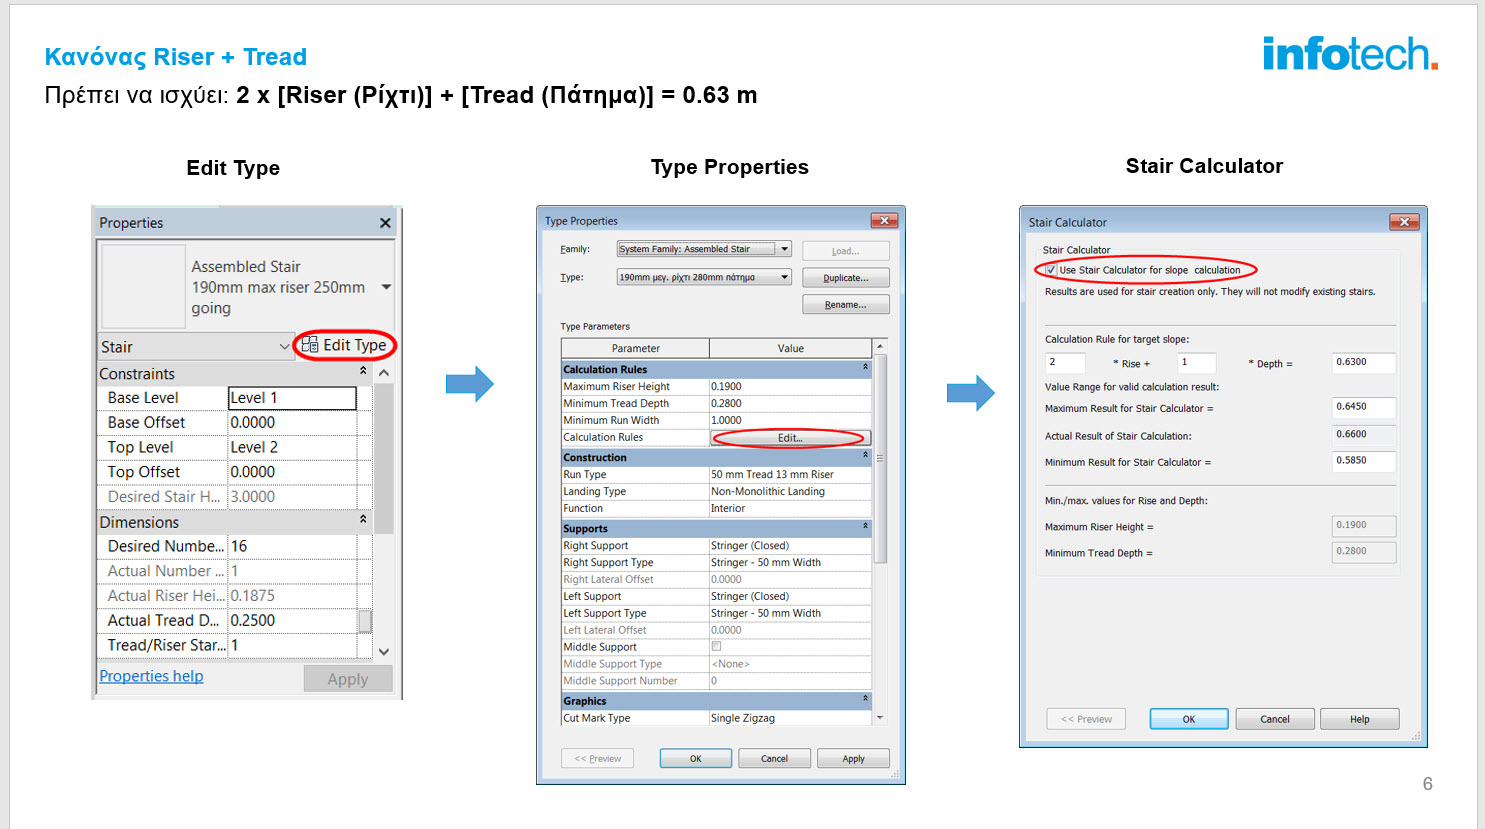This screenshot has width=1485, height=829.
Task: Click the Rename... button
Action: [x=846, y=305]
